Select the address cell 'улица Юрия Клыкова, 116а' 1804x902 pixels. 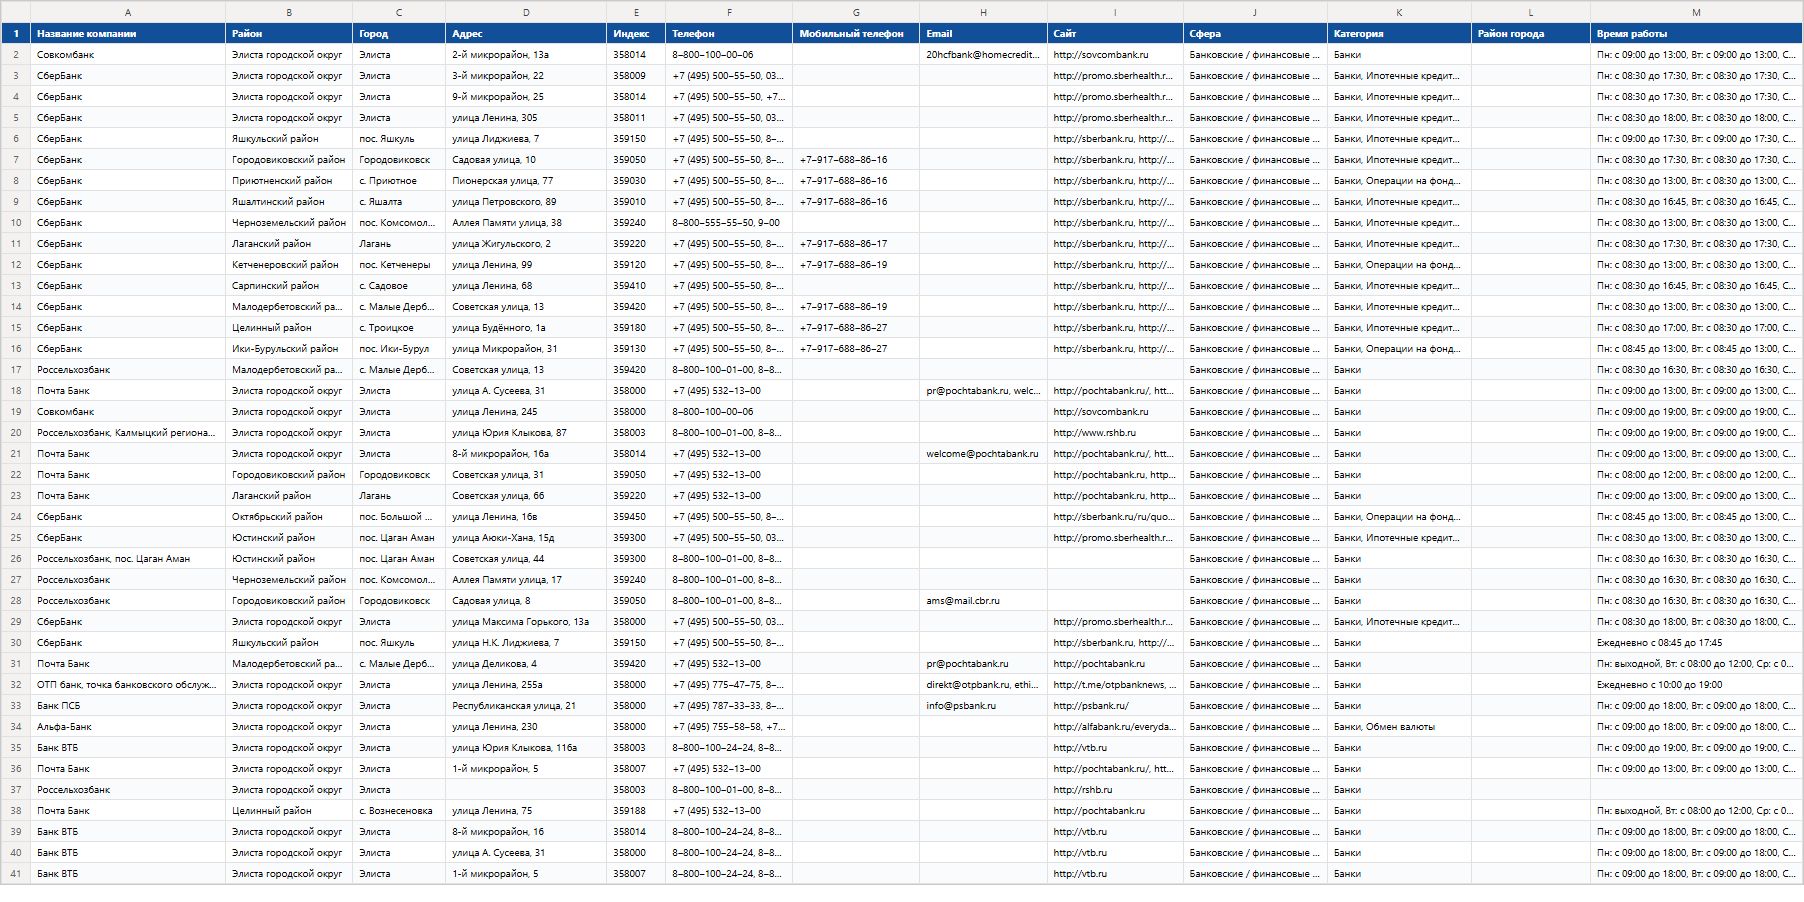[526, 748]
